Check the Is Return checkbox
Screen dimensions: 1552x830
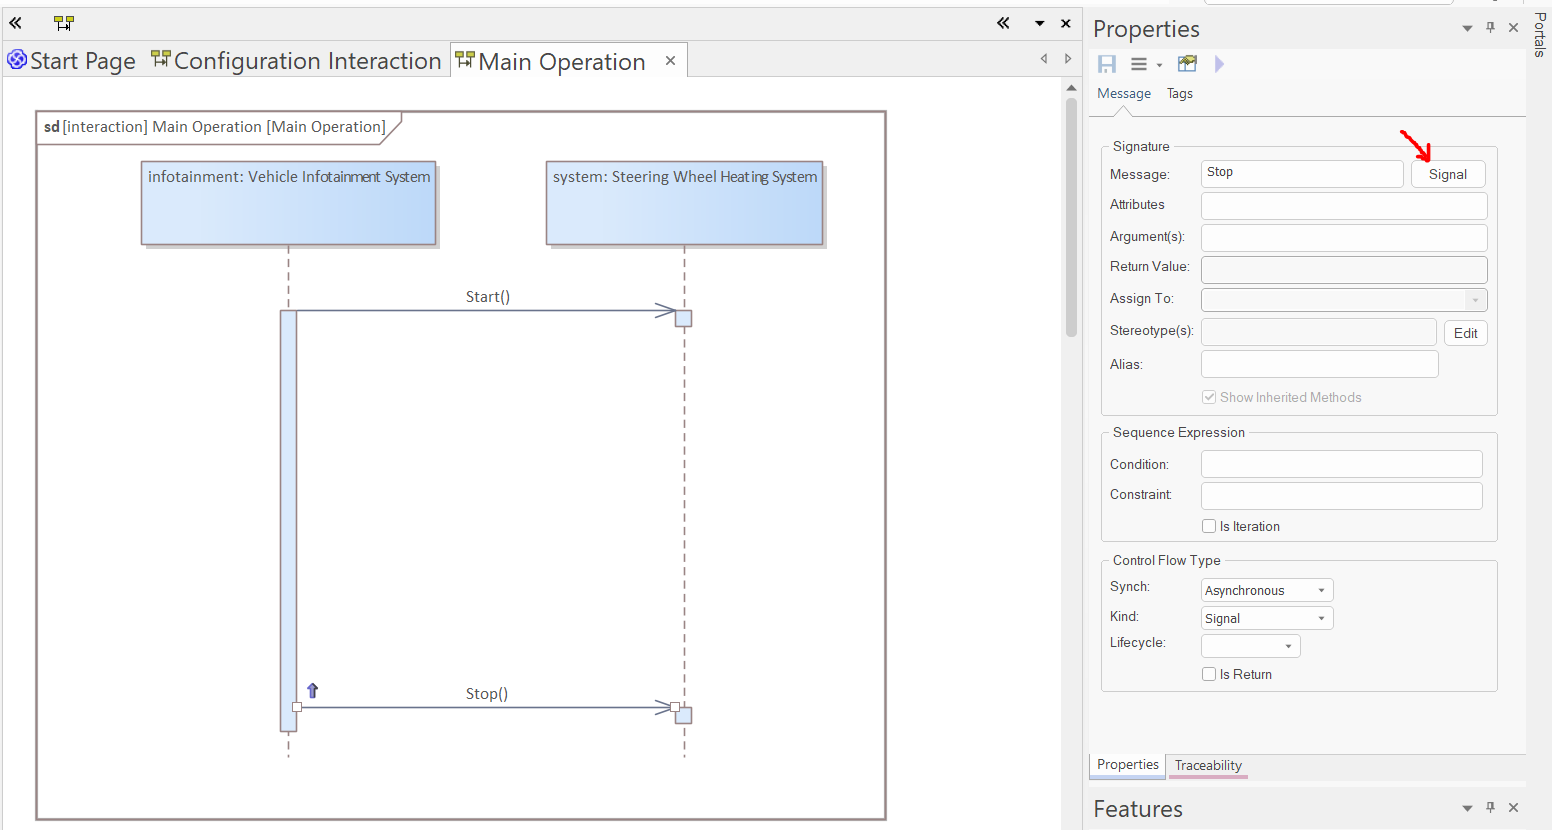point(1209,674)
